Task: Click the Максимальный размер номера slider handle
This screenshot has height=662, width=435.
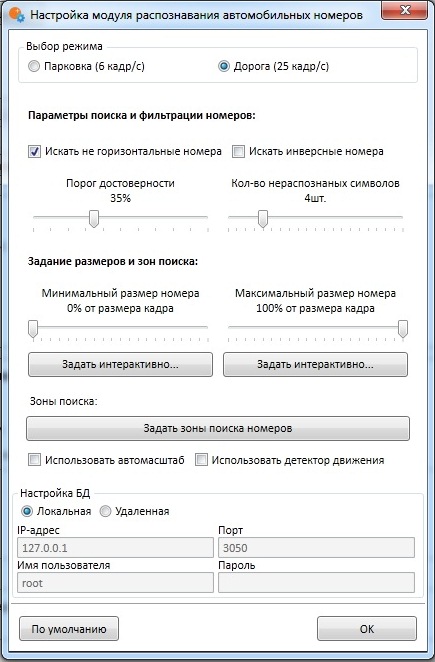Action: pos(403,329)
